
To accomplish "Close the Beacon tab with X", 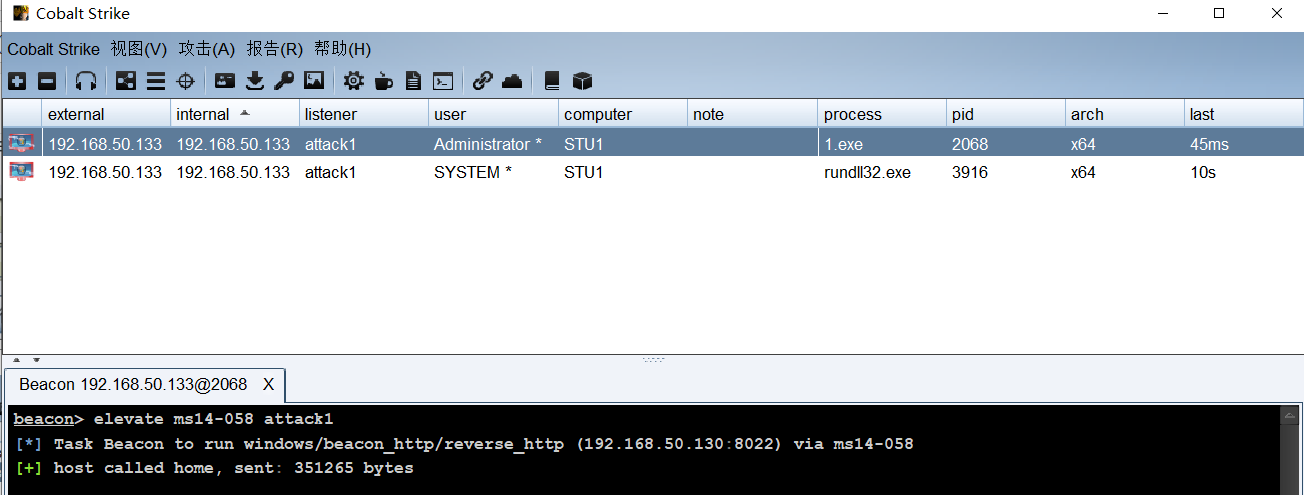I will click(268, 385).
